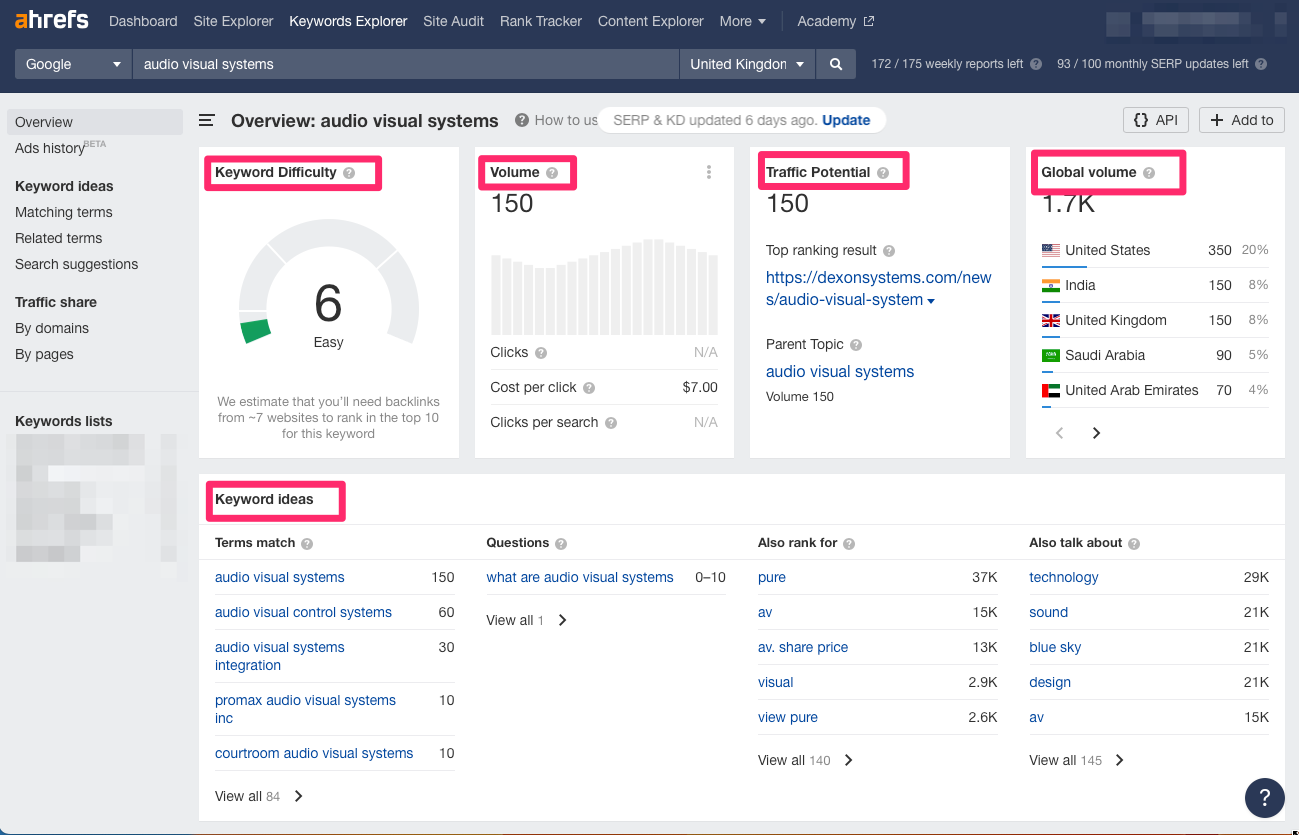Click the help icon next to Also talk about
Screen dimensions: 1299x835
coord(1134,544)
